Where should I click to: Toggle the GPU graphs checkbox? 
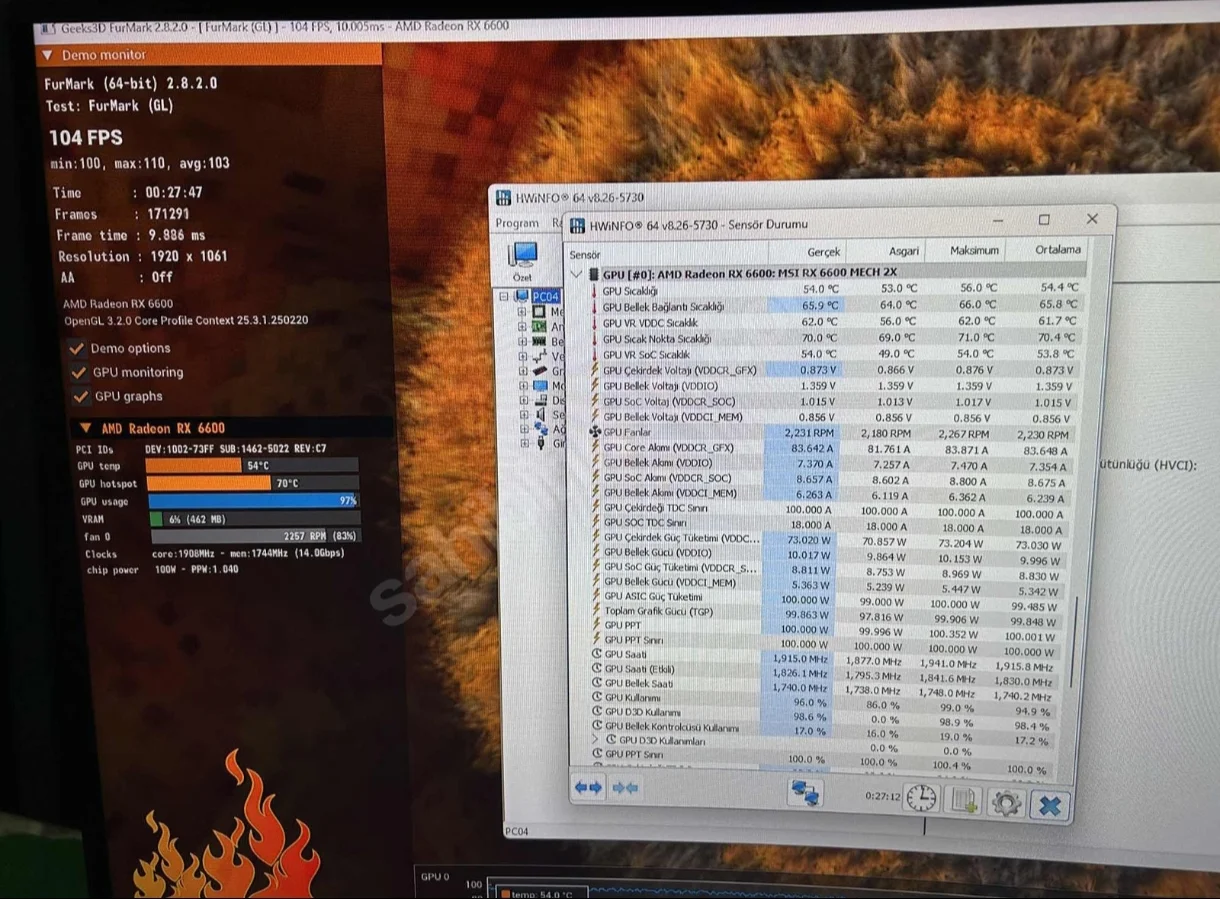pos(80,396)
